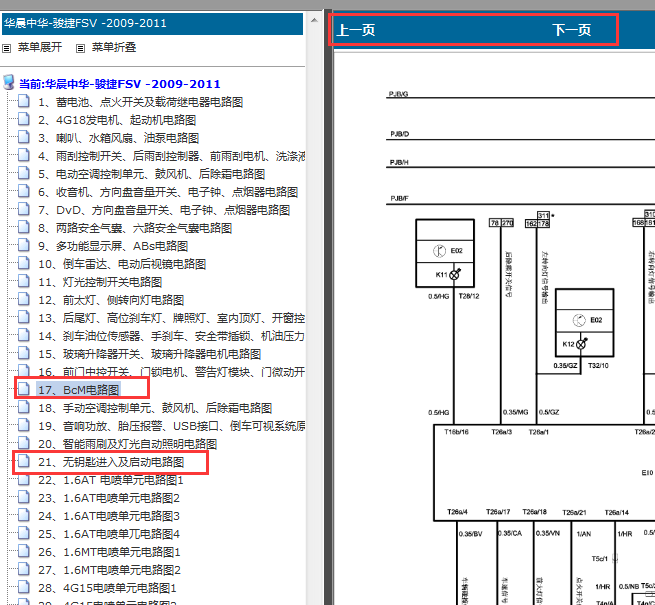Open 4、雨刮控制开关 wiring diagram entry

point(171,156)
